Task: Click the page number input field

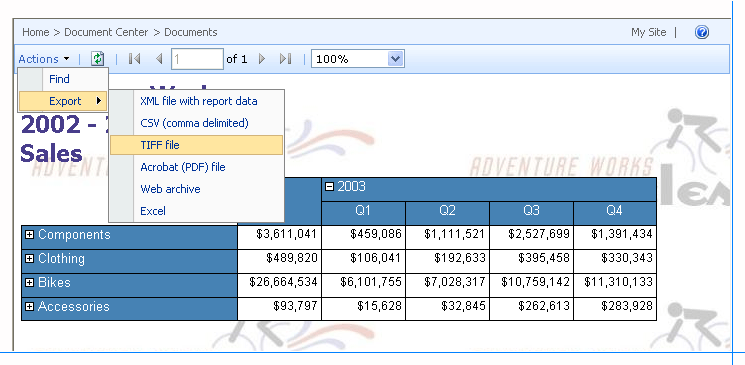Action: coord(197,59)
